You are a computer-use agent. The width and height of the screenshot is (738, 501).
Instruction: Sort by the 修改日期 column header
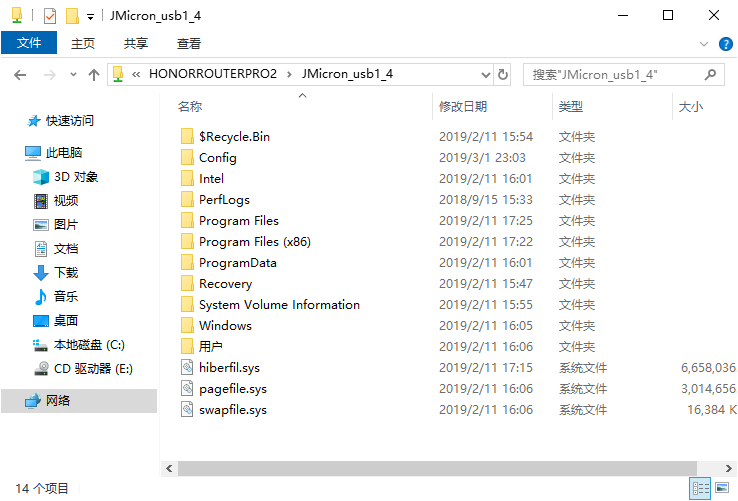463,106
